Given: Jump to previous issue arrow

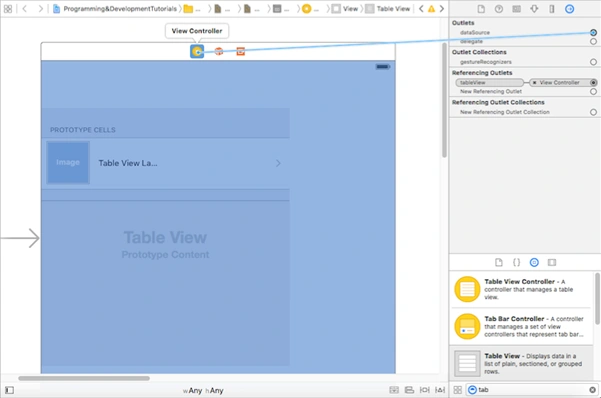Looking at the screenshot, I should tap(421, 8).
